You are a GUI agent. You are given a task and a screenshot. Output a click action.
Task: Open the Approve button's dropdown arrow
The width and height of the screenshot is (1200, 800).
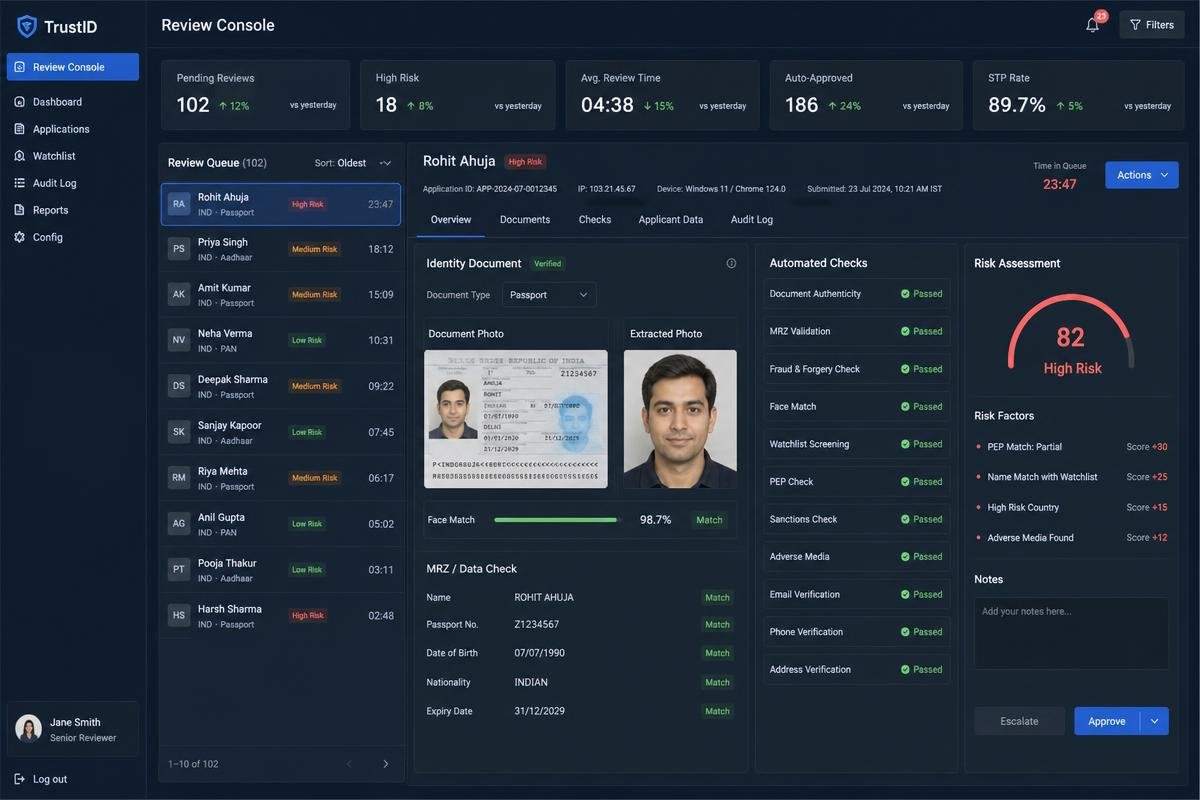tap(1155, 721)
